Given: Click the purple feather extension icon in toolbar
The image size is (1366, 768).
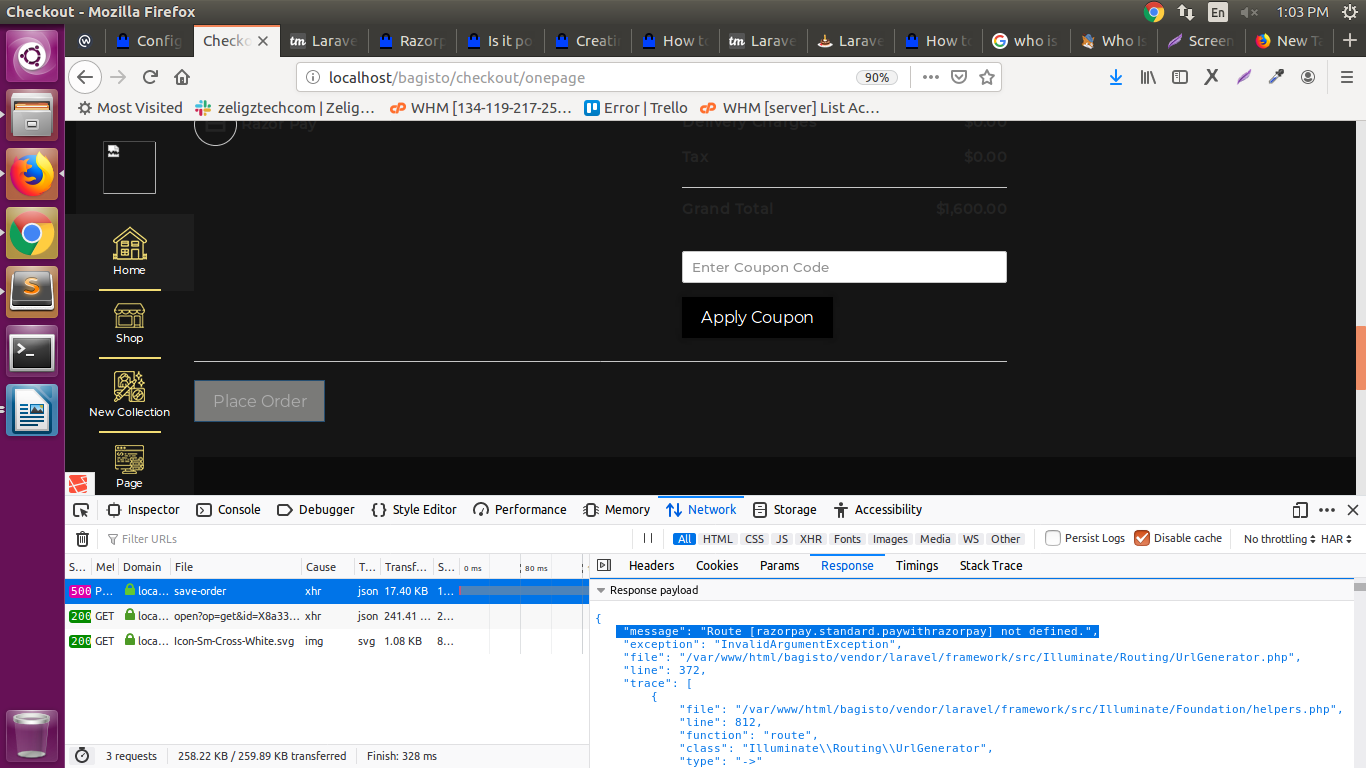Looking at the screenshot, I should tap(1243, 77).
